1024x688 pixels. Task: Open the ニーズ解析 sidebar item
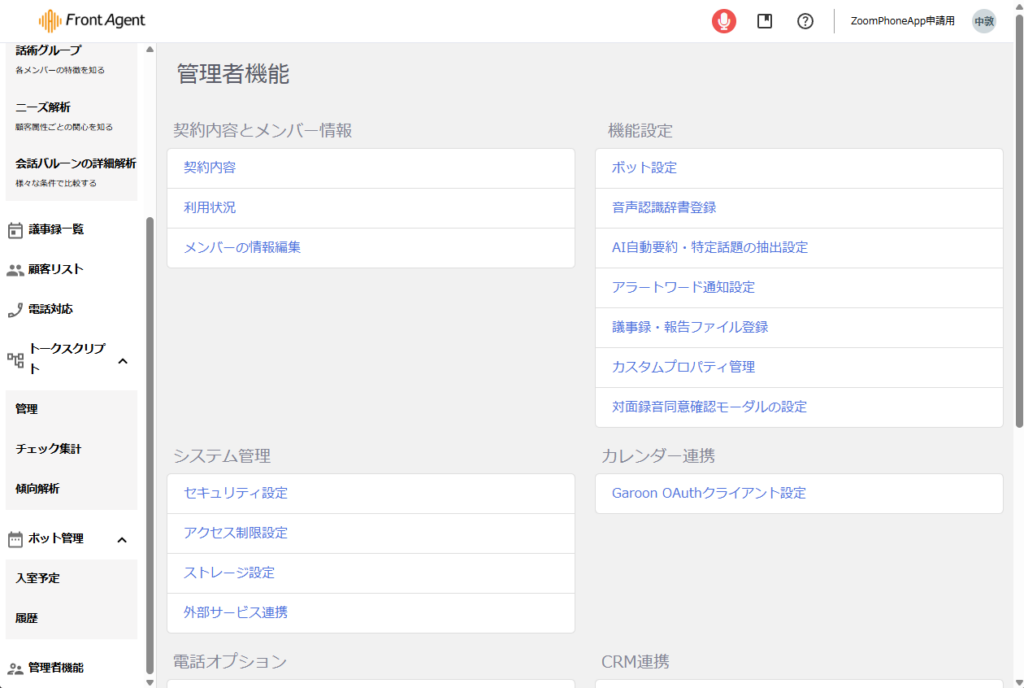pos(43,107)
